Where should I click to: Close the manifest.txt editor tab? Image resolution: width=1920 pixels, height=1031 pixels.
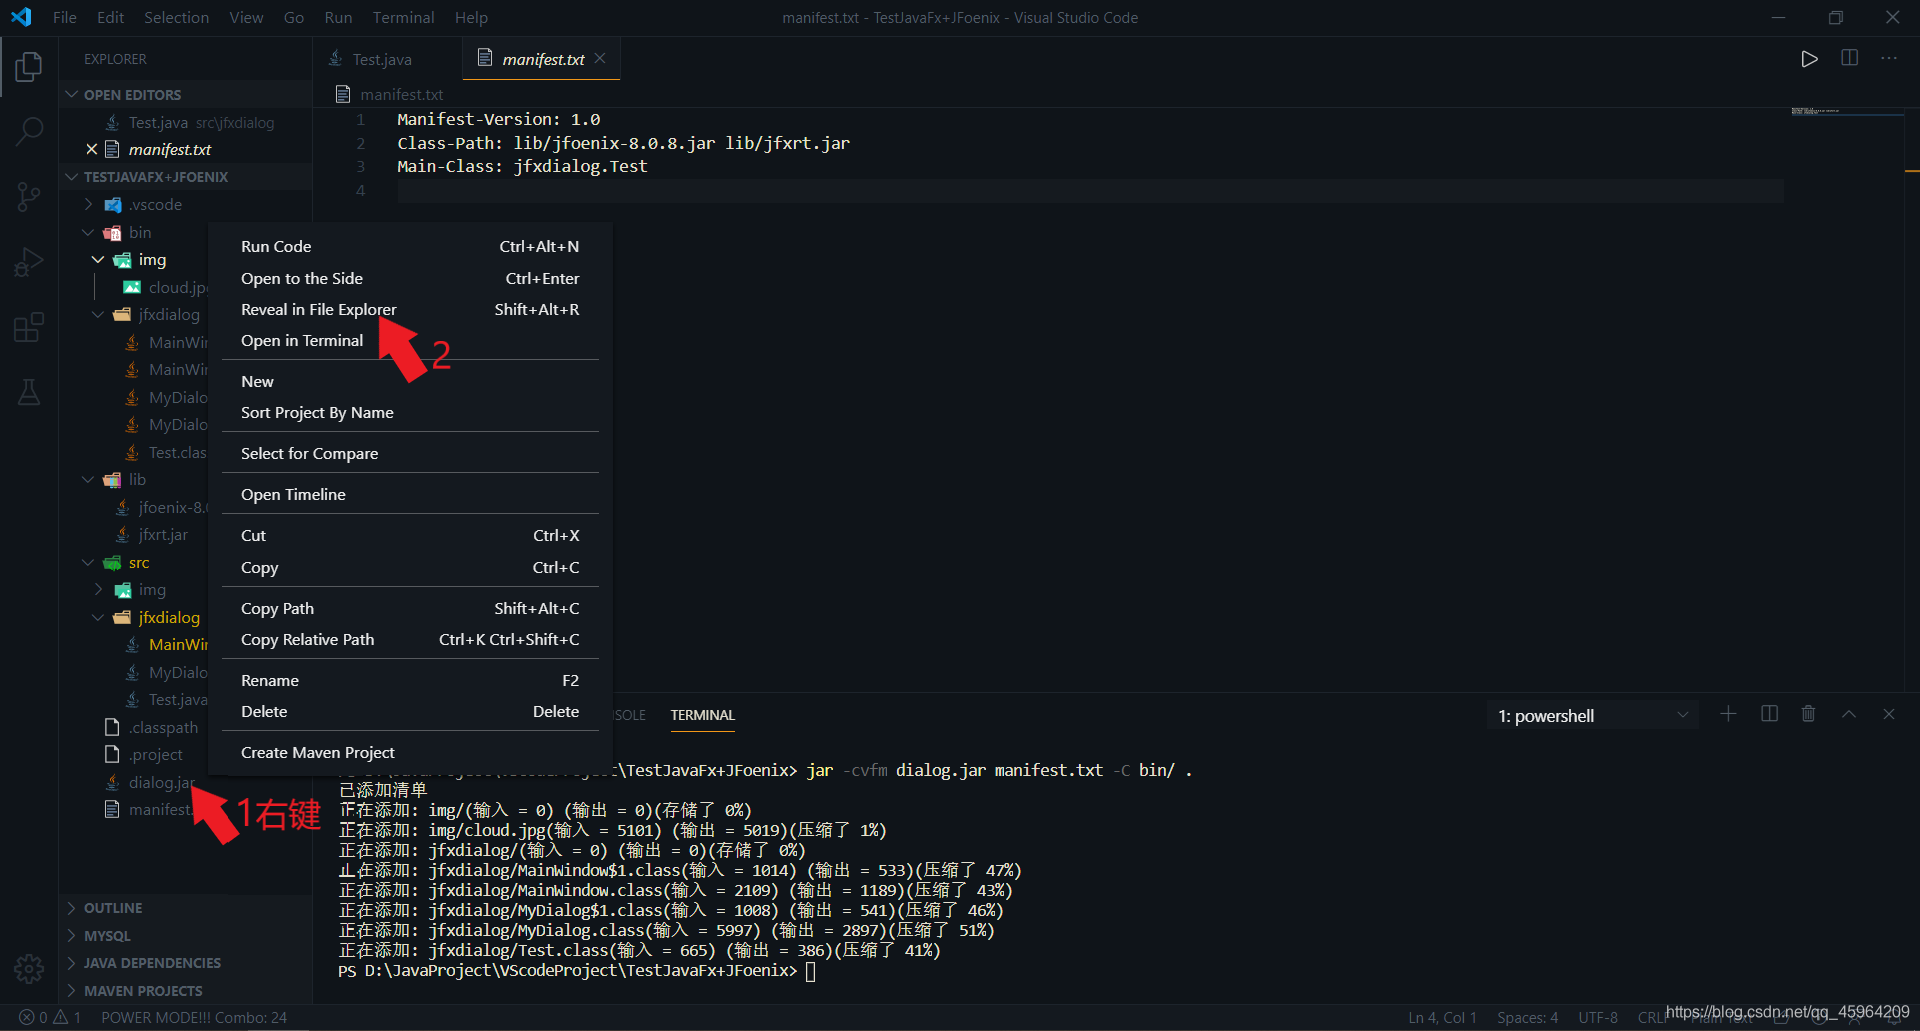(x=600, y=58)
